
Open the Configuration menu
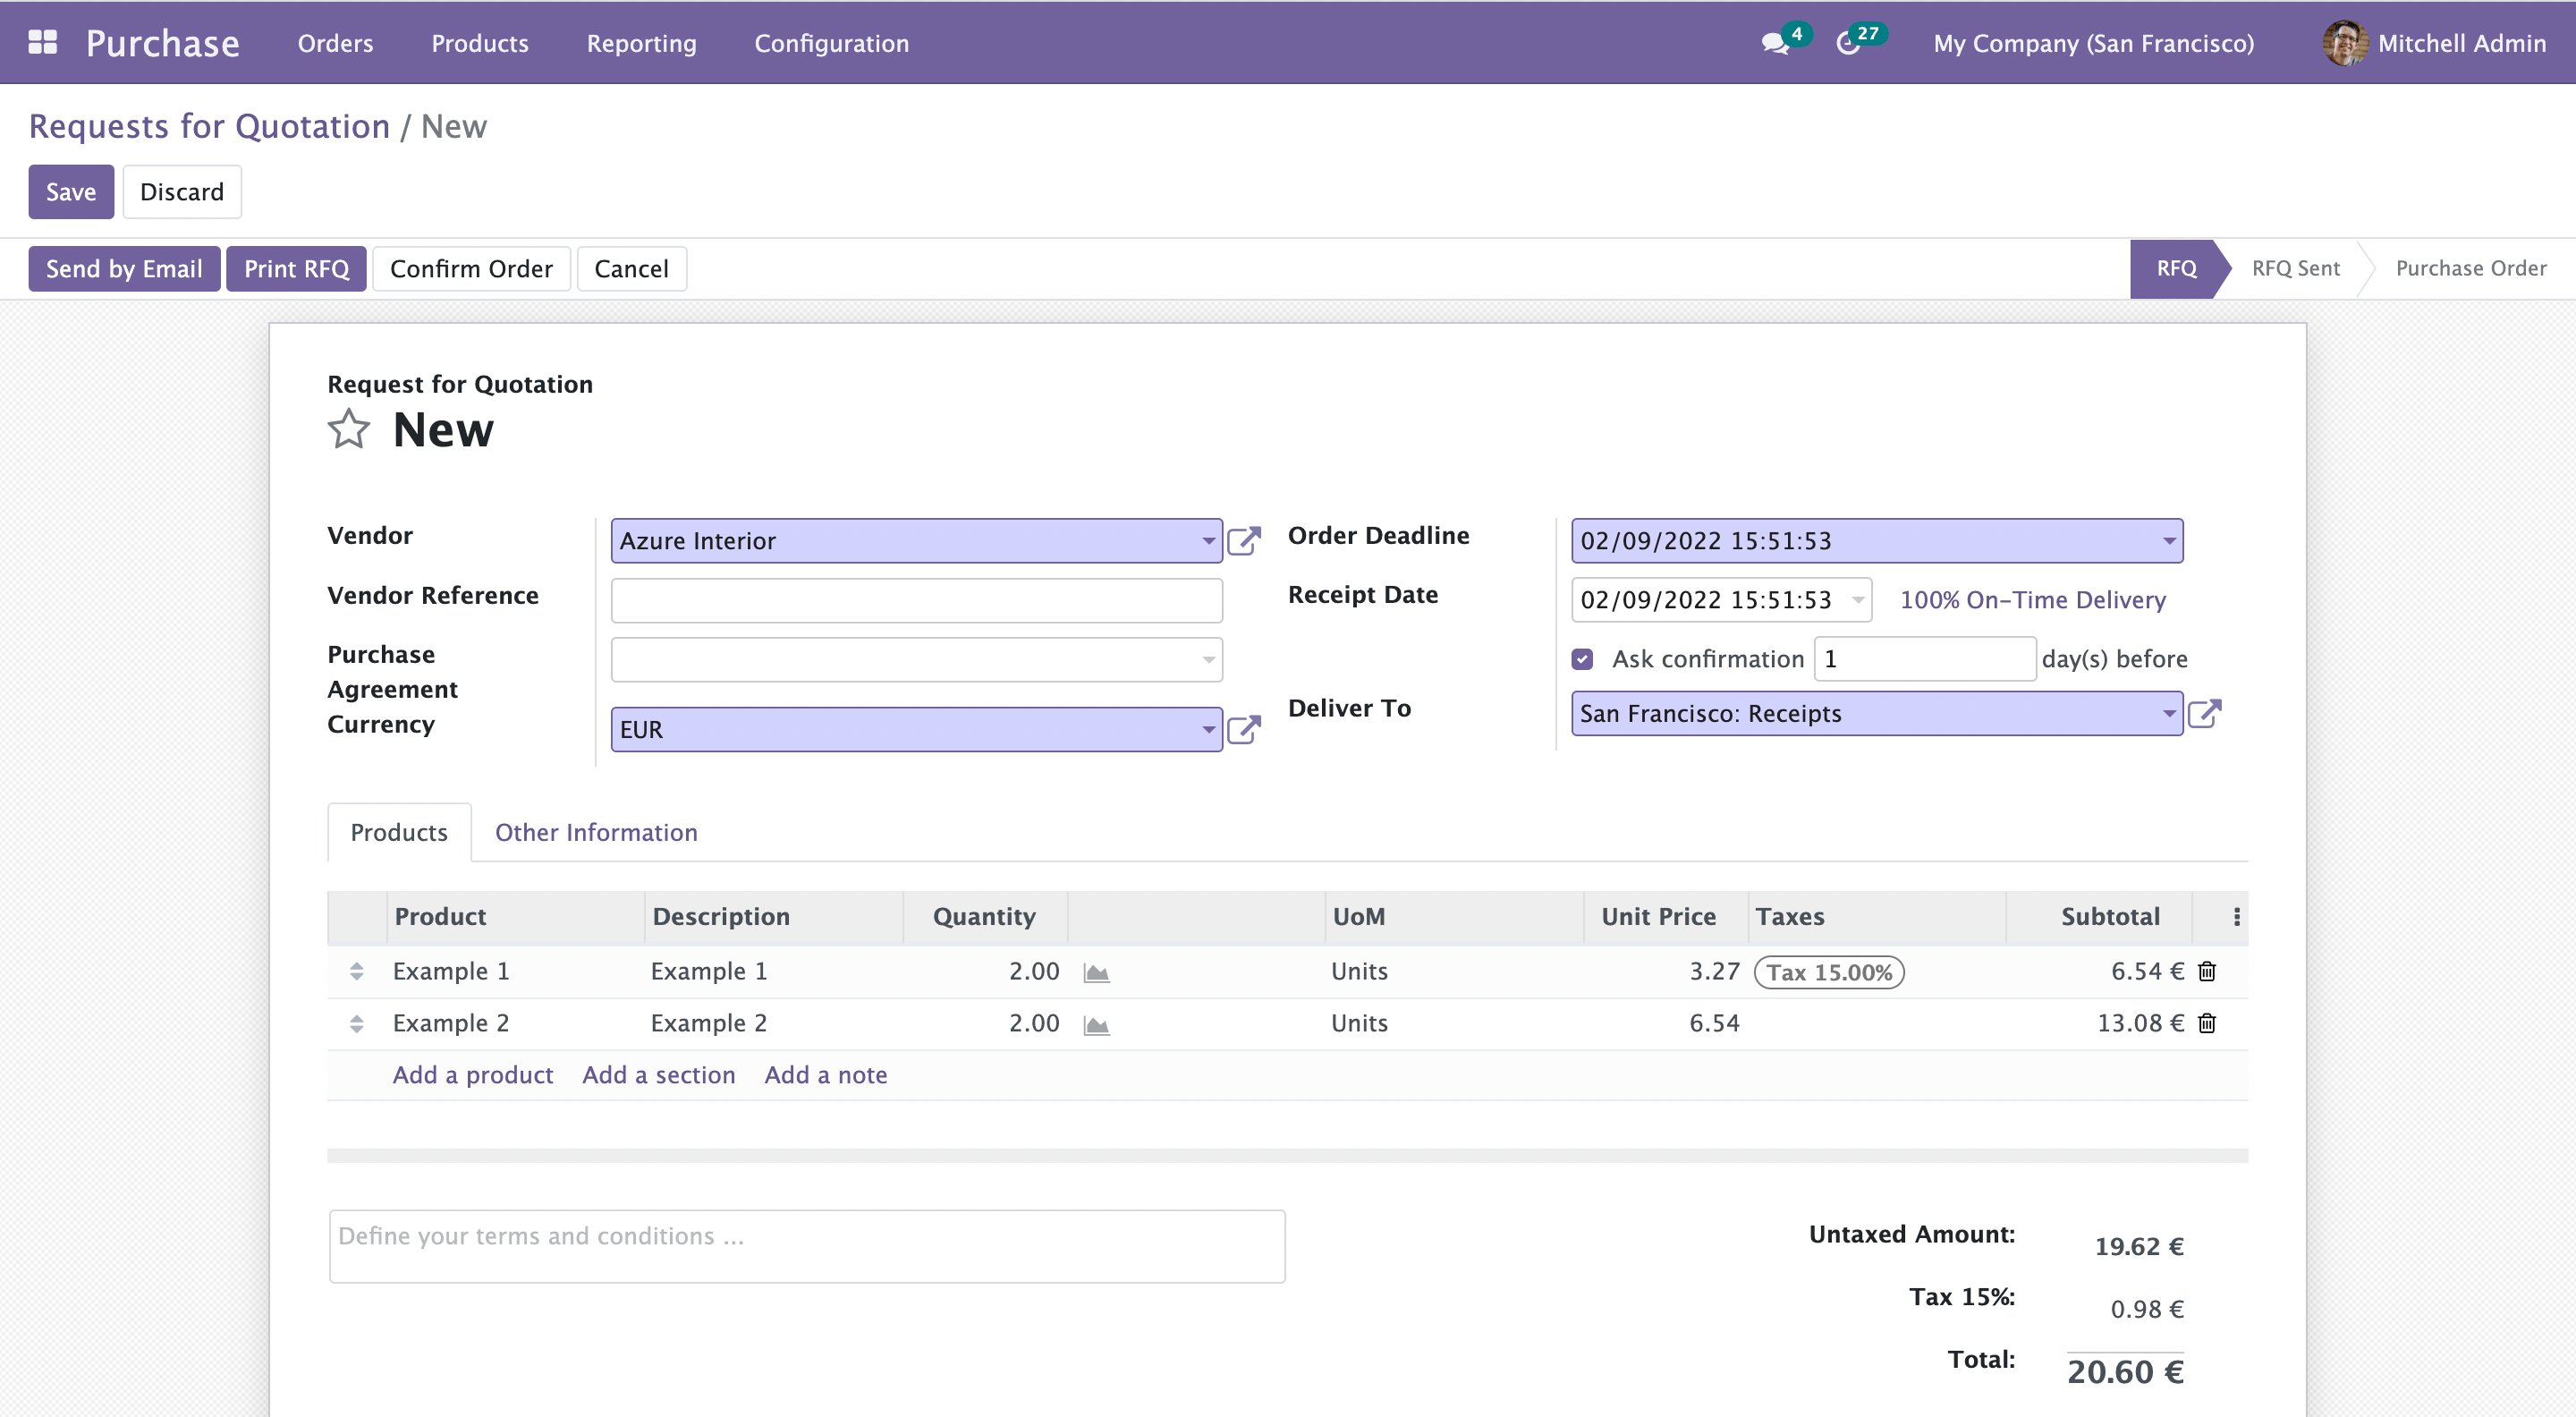tap(831, 43)
